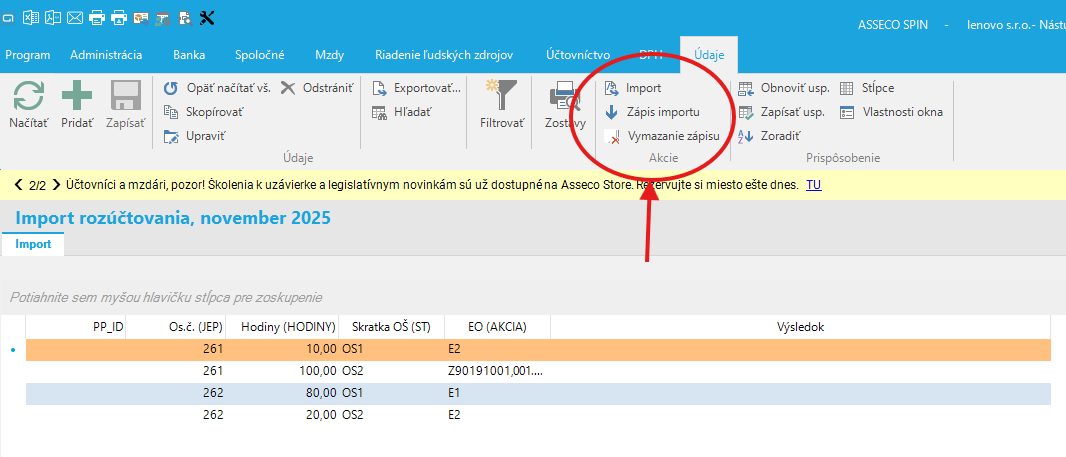Click the Excel export icon in title bar

(31, 17)
